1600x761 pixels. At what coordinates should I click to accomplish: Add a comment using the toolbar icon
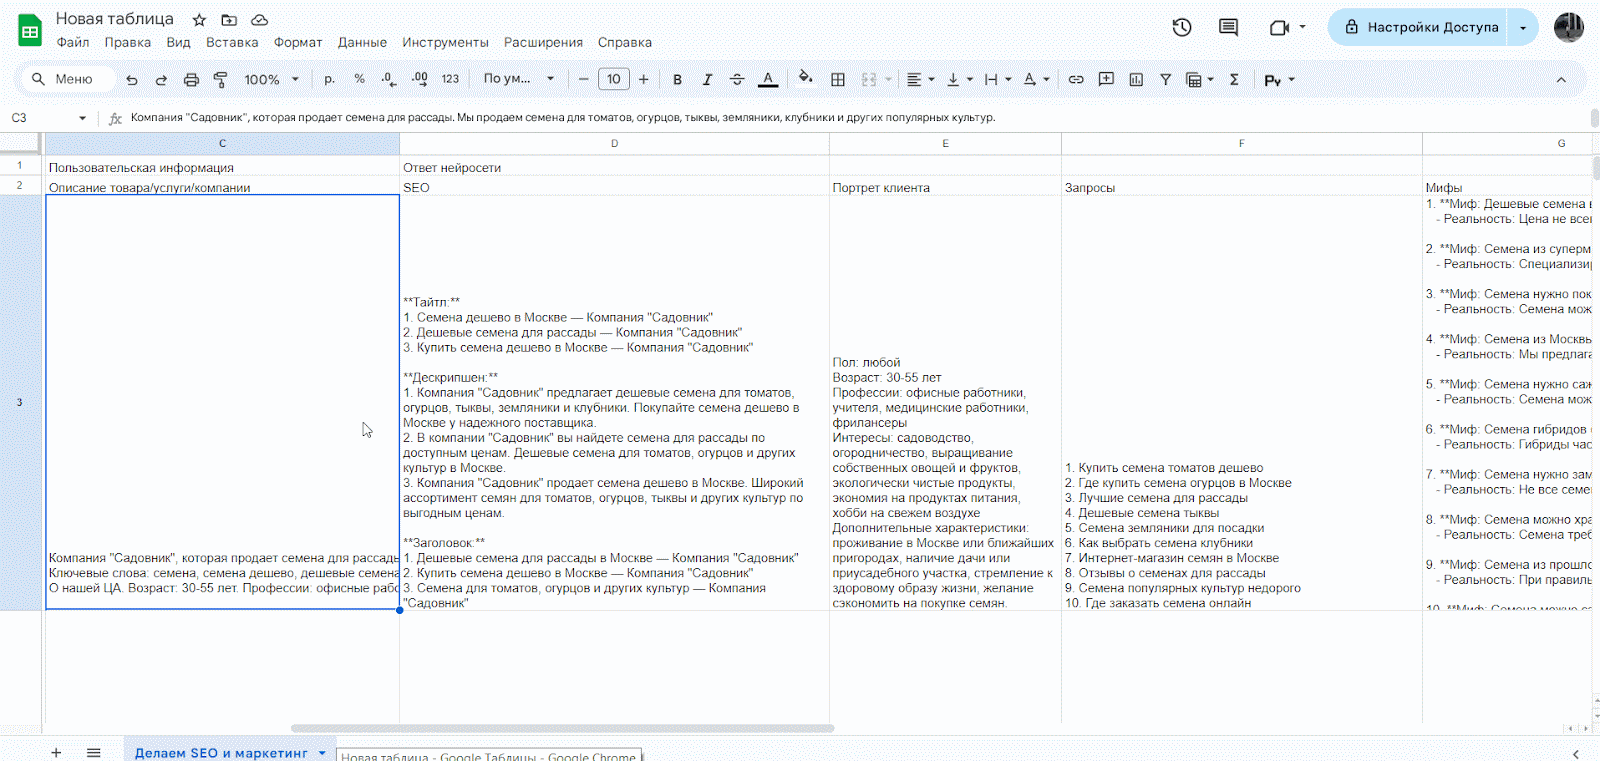(x=1106, y=79)
